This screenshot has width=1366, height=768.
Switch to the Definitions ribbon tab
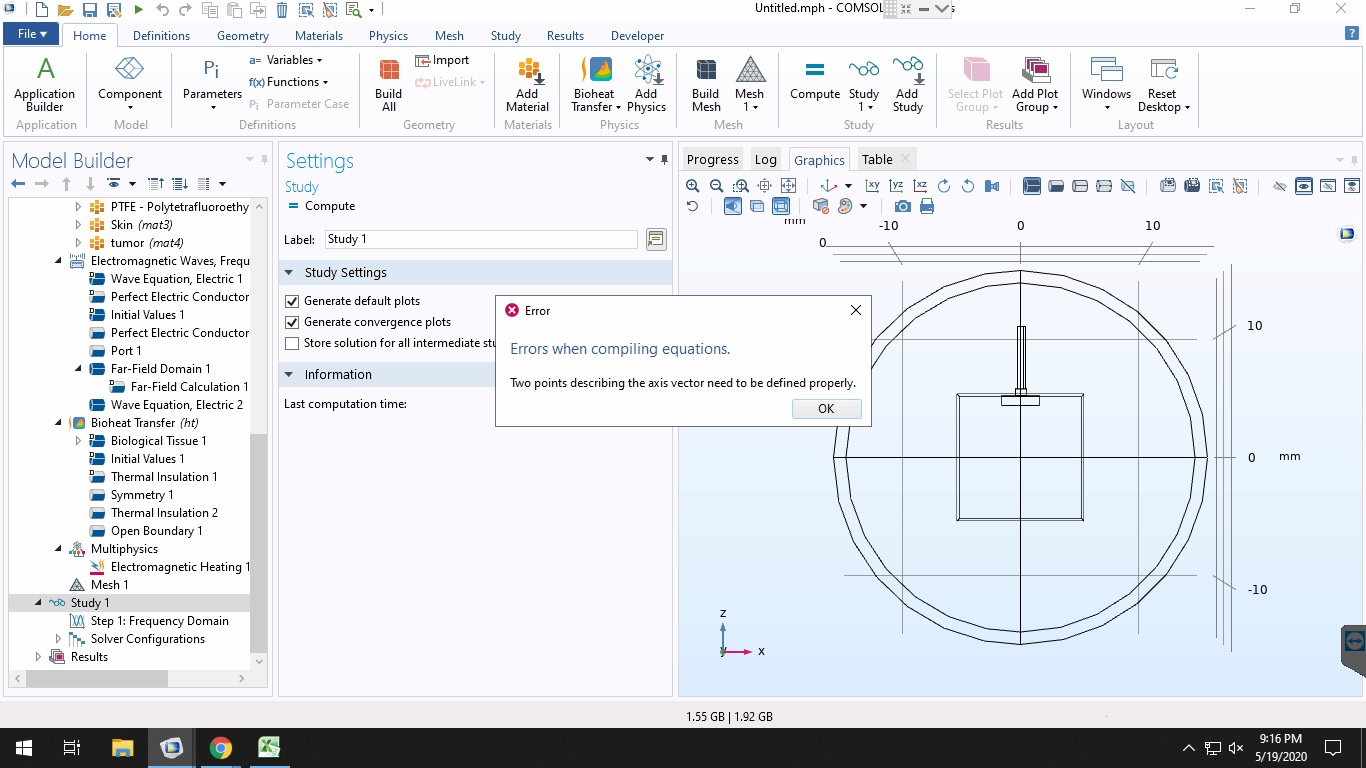click(161, 35)
